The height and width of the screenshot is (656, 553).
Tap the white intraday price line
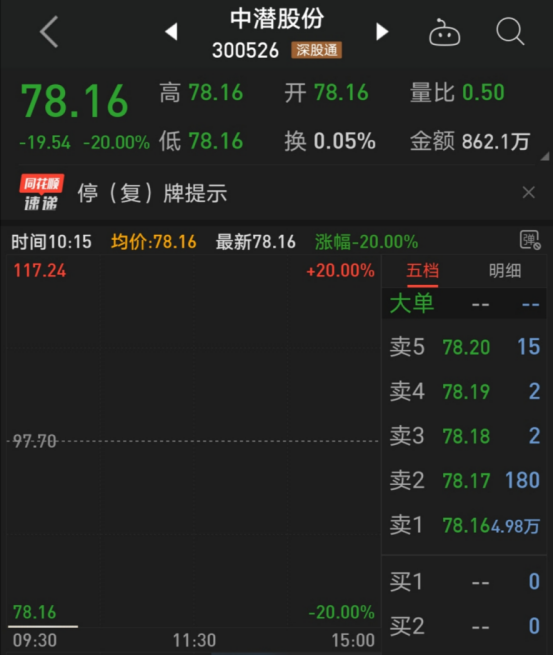tap(43, 626)
